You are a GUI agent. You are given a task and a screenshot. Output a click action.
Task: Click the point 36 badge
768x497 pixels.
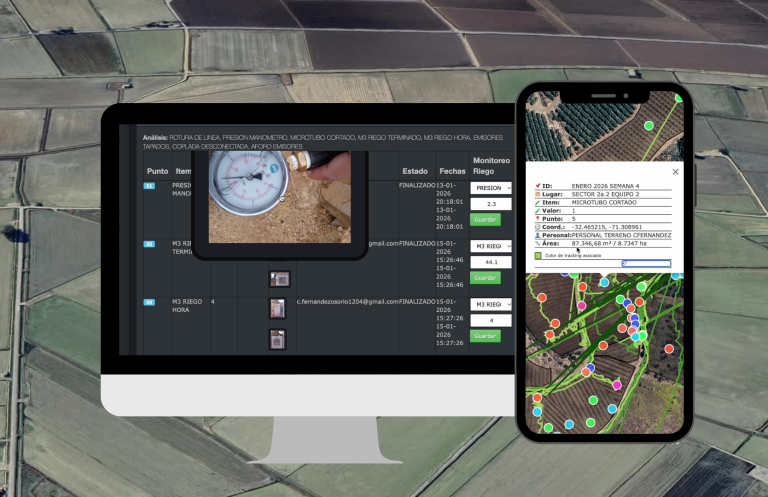pyautogui.click(x=149, y=301)
